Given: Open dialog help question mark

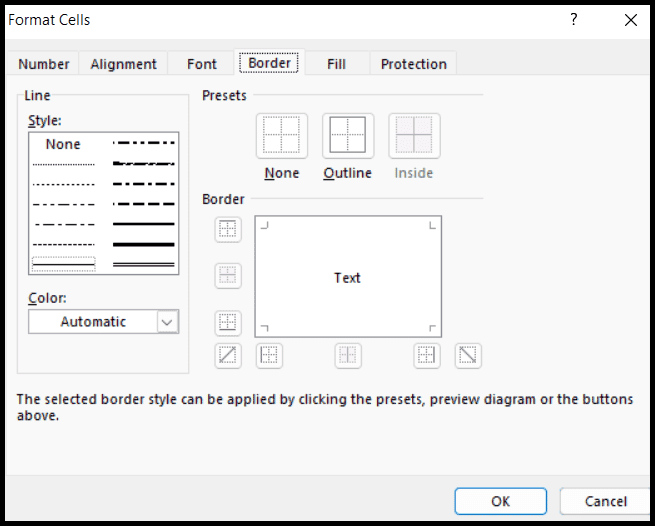Looking at the screenshot, I should click(x=574, y=19).
